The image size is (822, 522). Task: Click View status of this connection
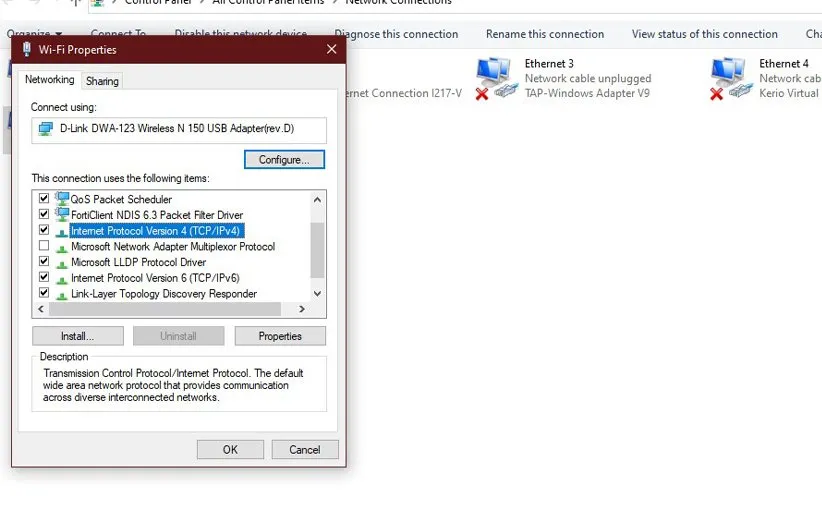click(x=705, y=34)
